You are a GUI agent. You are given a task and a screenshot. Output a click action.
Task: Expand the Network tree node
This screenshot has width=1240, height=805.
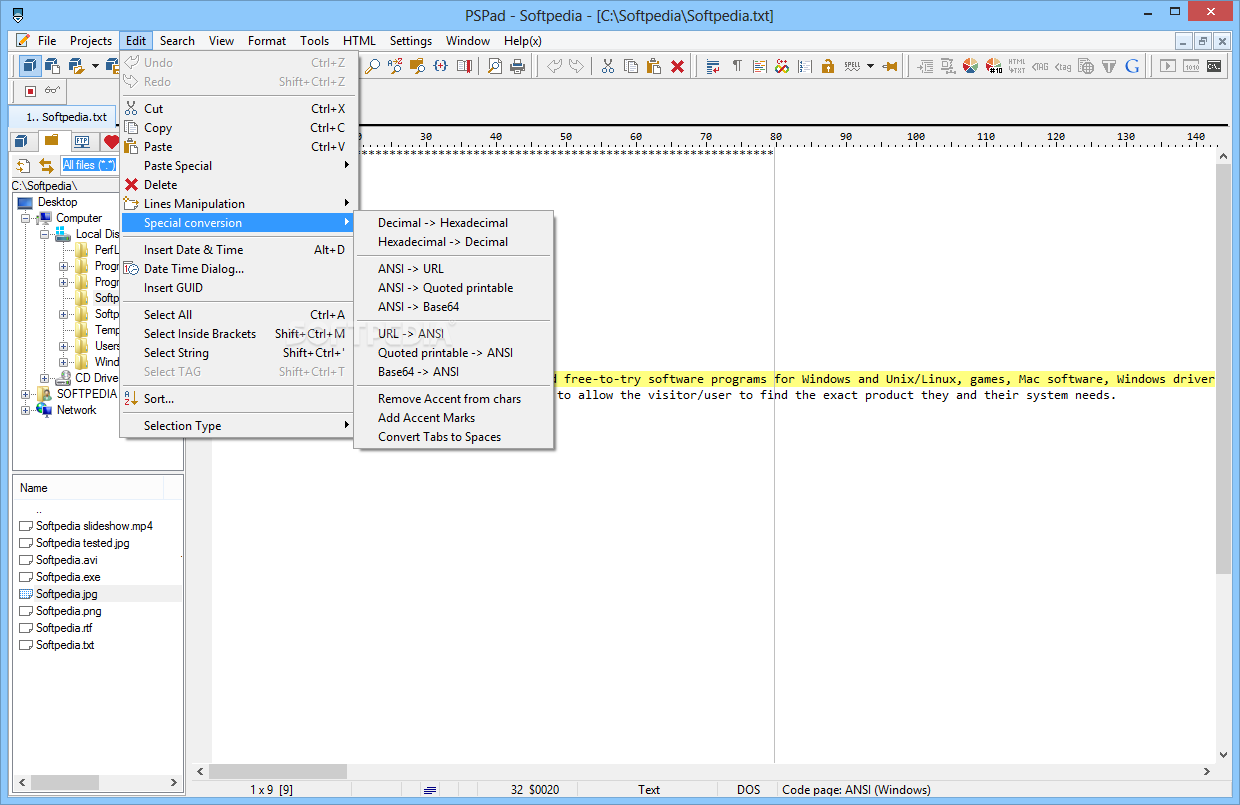26,410
